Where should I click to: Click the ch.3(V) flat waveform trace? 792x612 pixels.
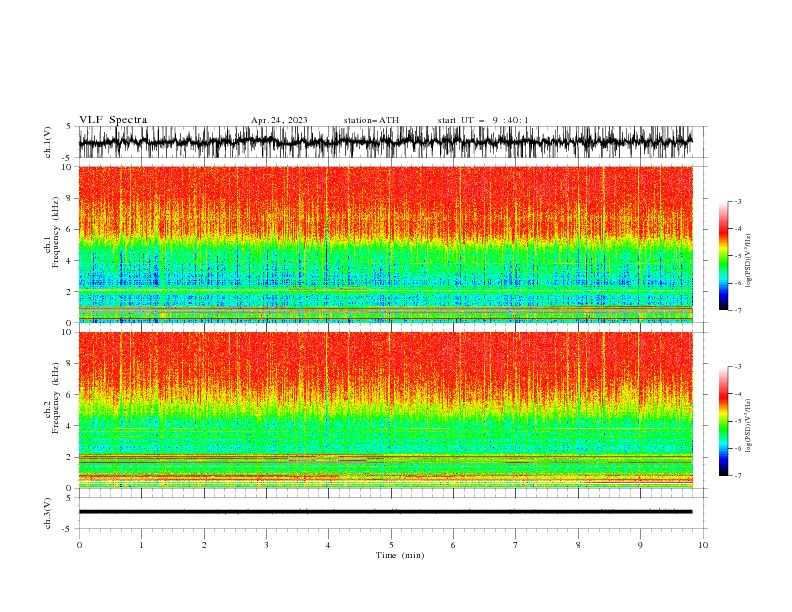[x=385, y=512]
